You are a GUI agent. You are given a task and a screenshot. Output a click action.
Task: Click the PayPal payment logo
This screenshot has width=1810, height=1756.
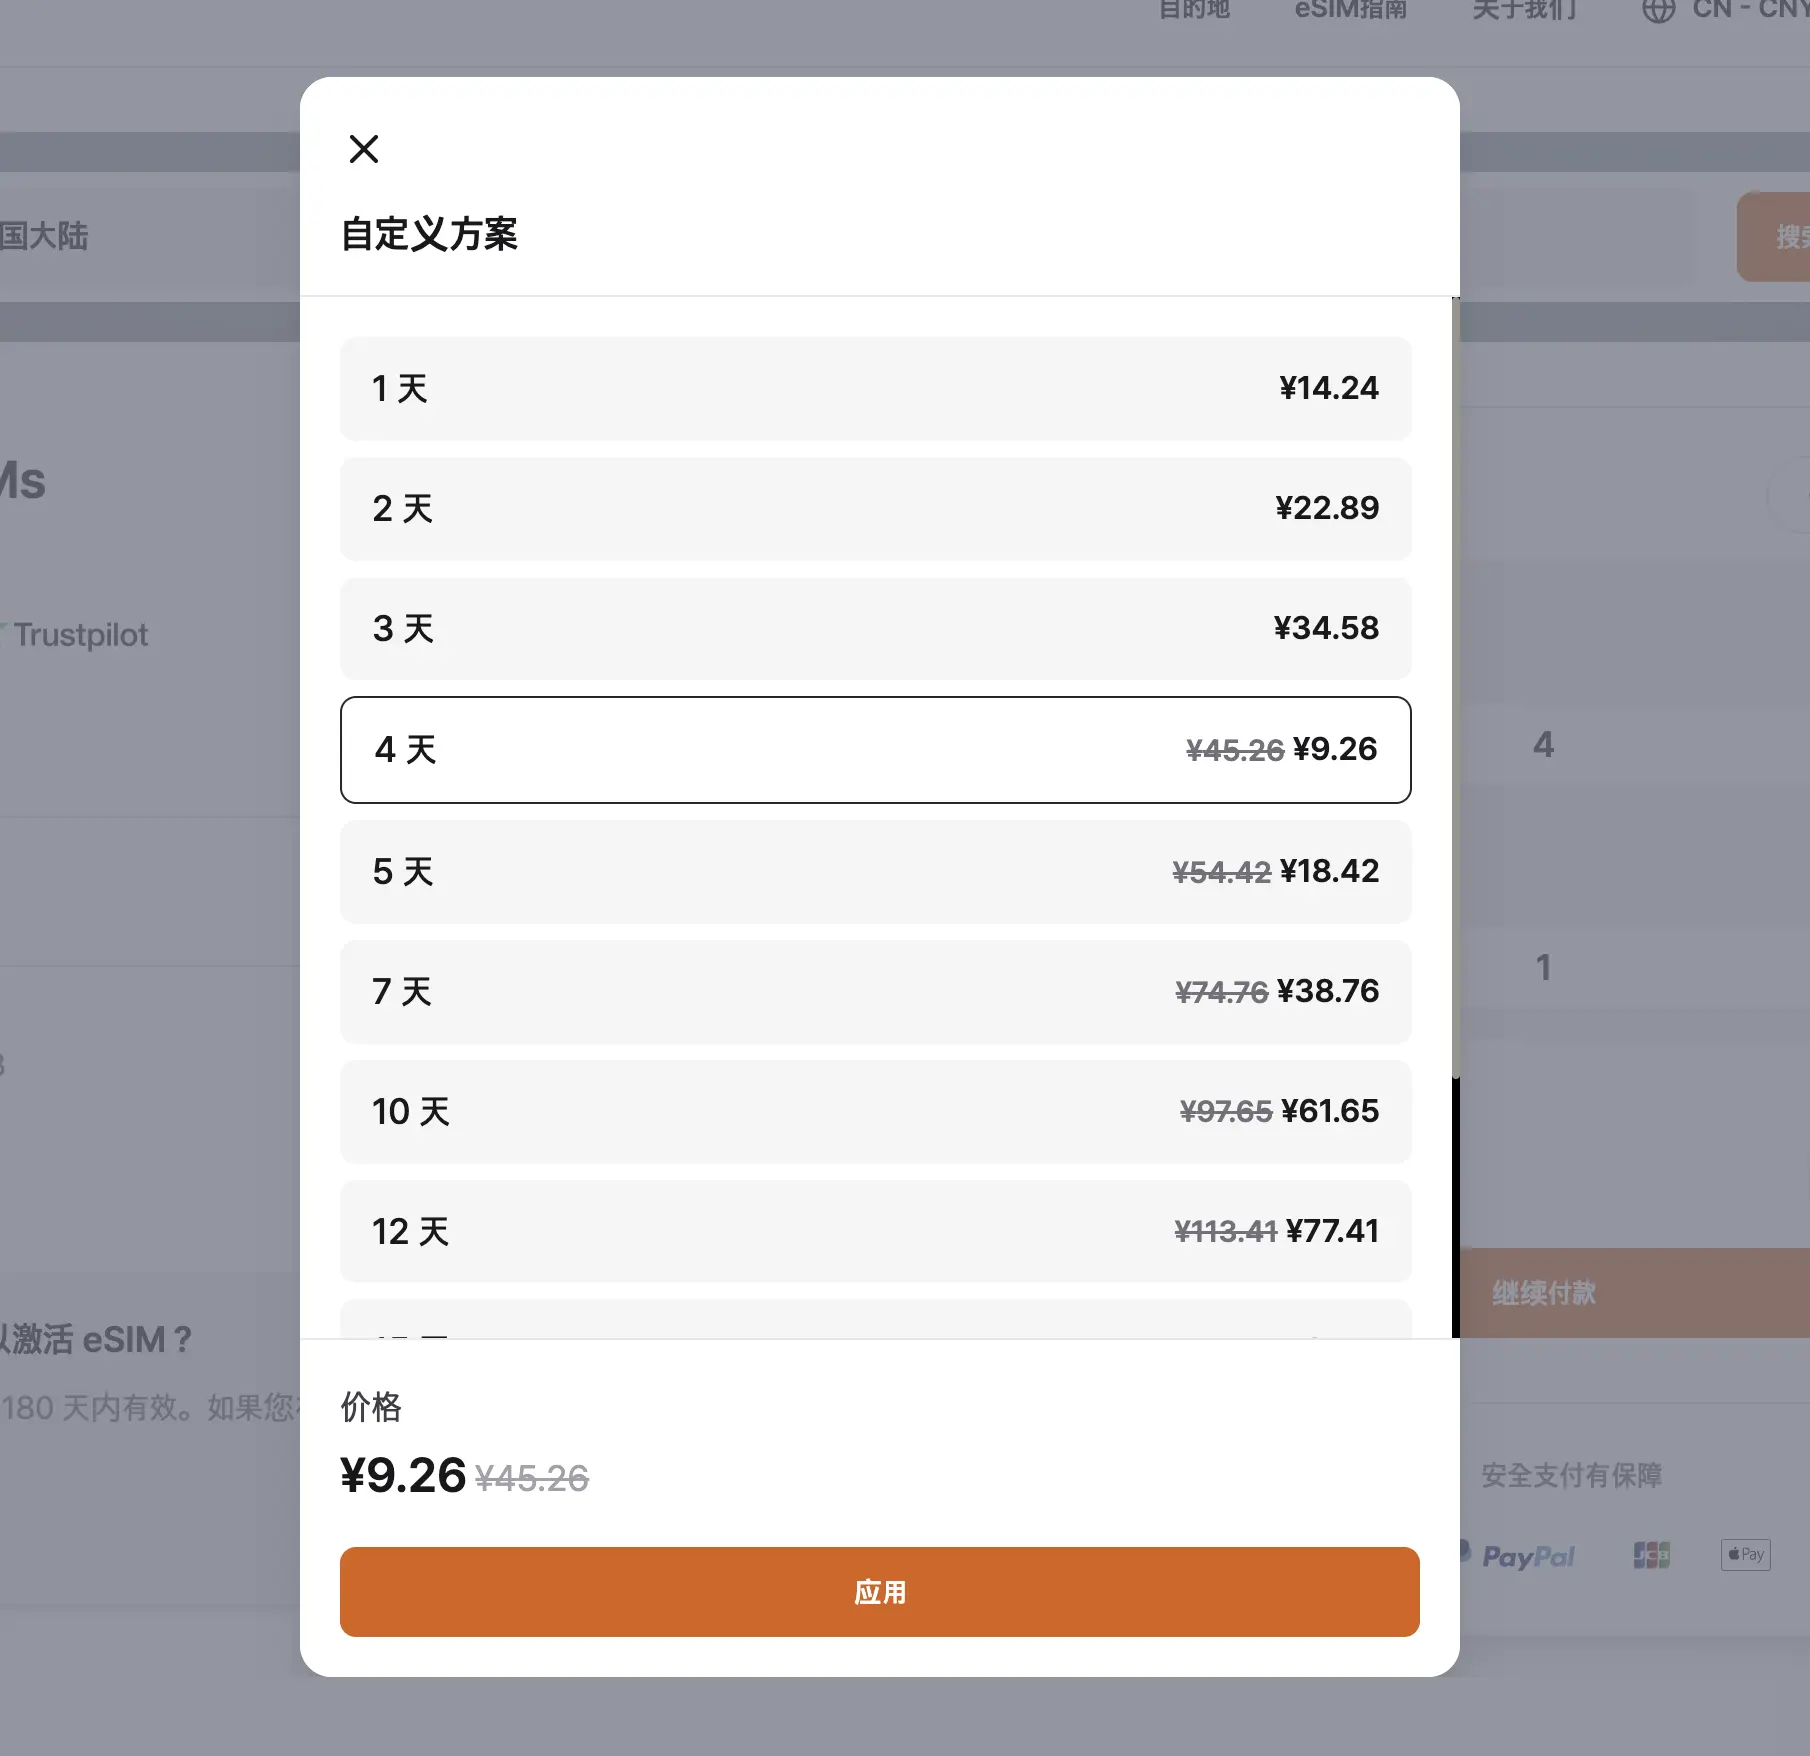1526,1555
